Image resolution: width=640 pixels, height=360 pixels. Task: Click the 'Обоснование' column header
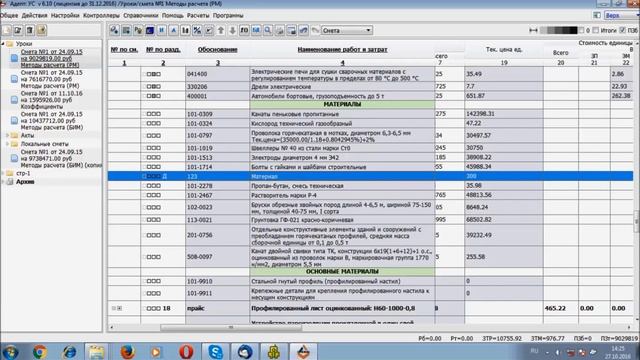click(218, 49)
